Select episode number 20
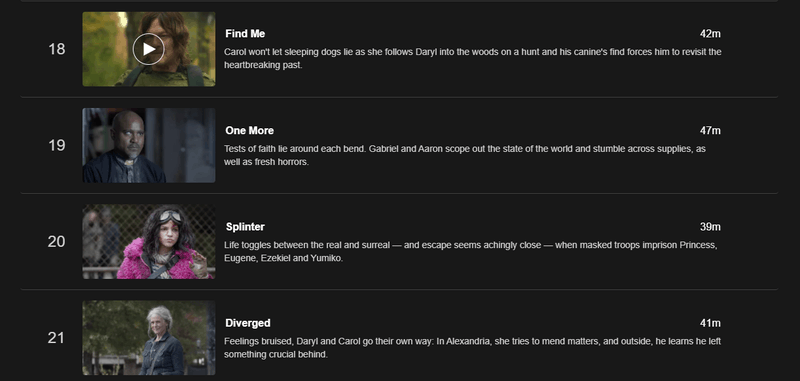Viewport: 800px width, 381px height. [57, 242]
